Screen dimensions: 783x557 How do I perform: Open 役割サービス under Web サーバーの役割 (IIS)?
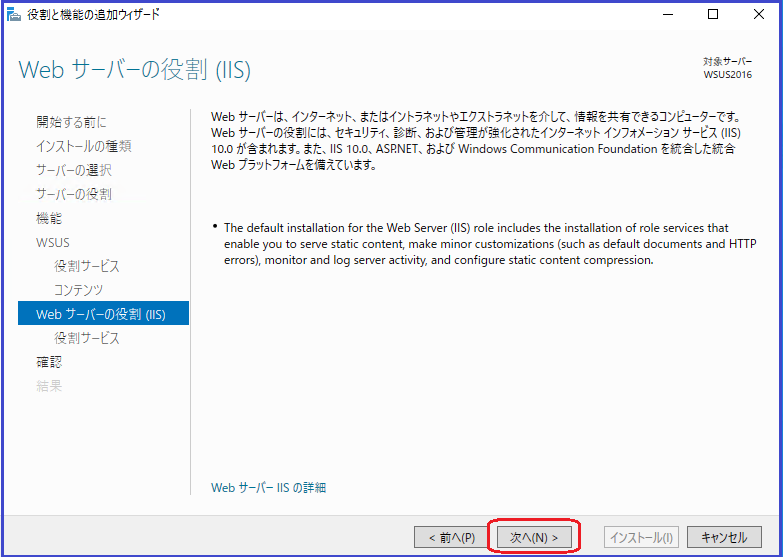click(x=87, y=338)
